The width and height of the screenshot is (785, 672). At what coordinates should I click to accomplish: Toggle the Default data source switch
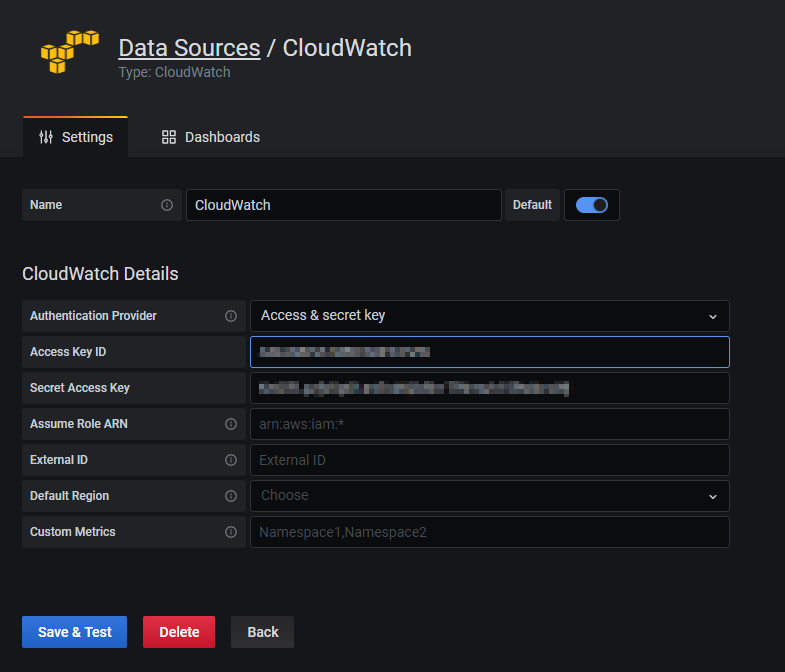click(x=592, y=205)
